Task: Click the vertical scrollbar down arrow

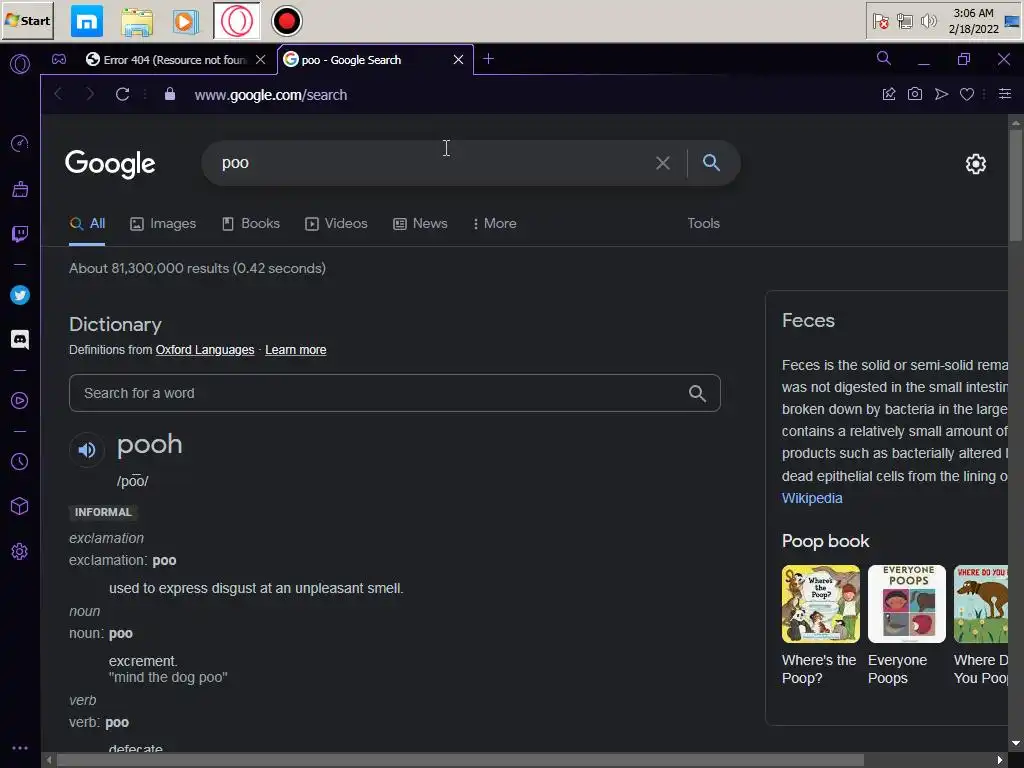Action: (x=1016, y=743)
